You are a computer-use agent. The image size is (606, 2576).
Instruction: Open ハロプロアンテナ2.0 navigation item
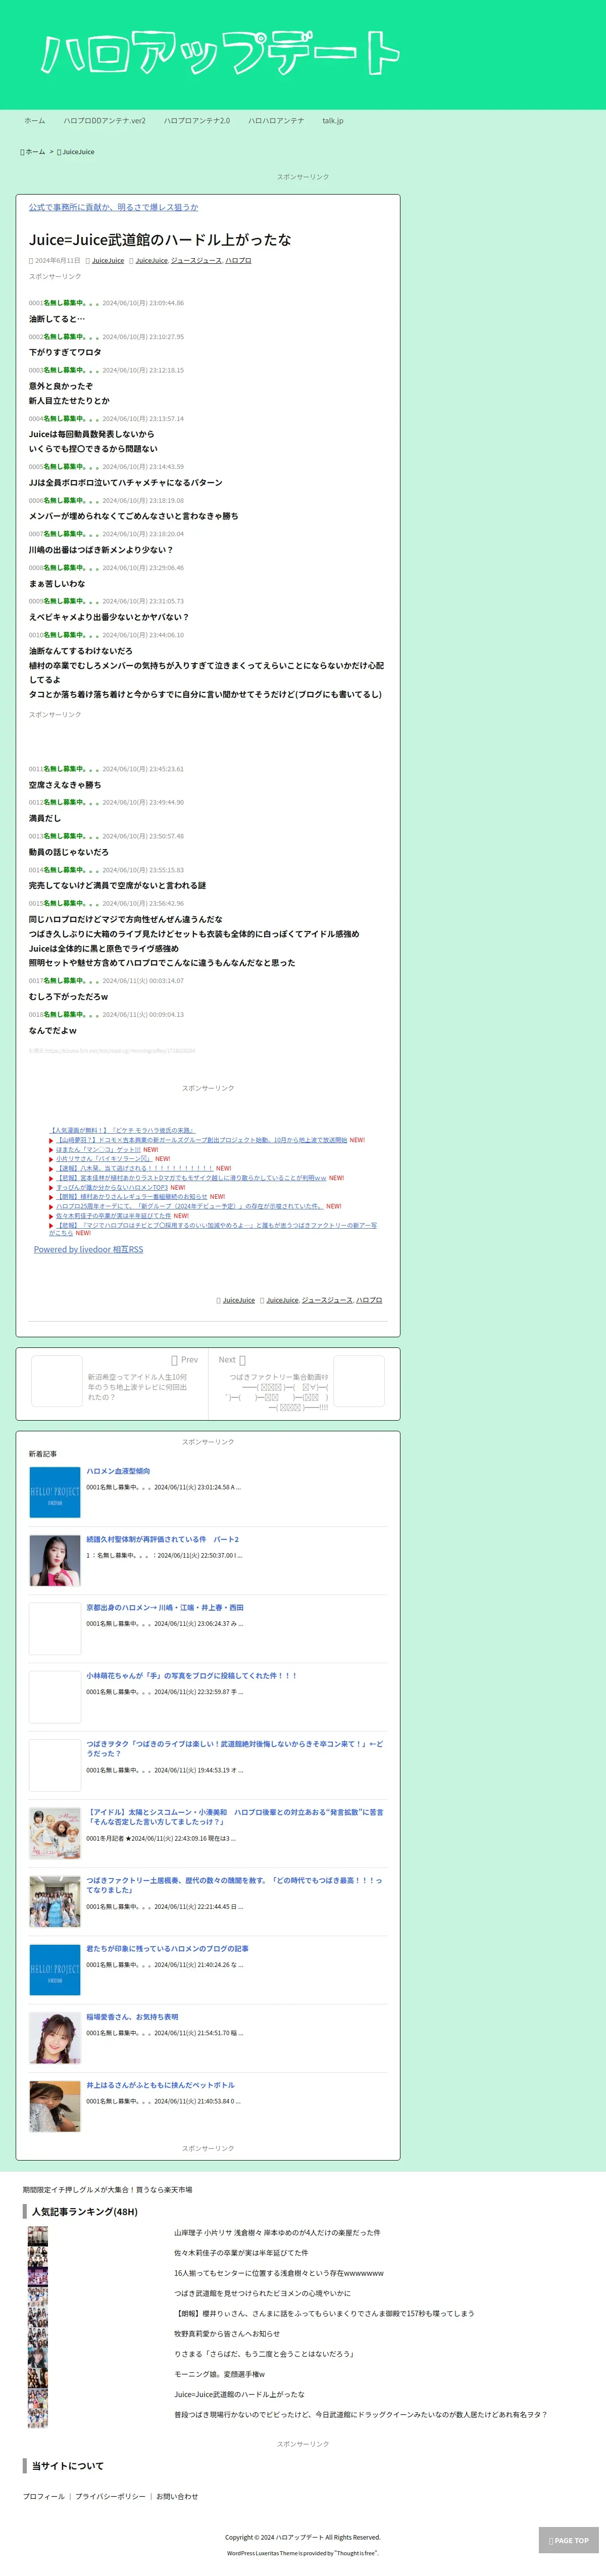(197, 121)
